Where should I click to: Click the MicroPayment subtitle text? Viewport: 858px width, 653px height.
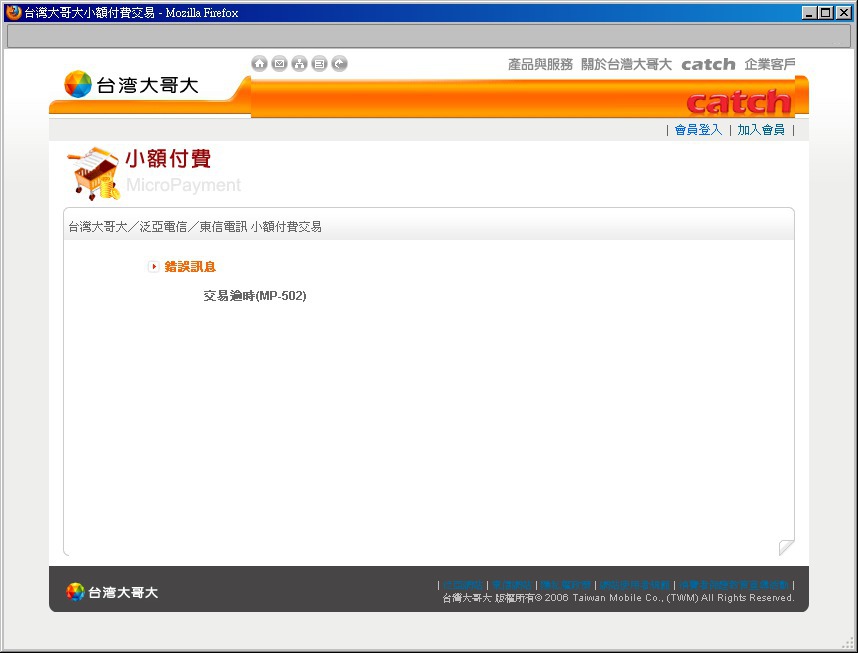click(183, 185)
